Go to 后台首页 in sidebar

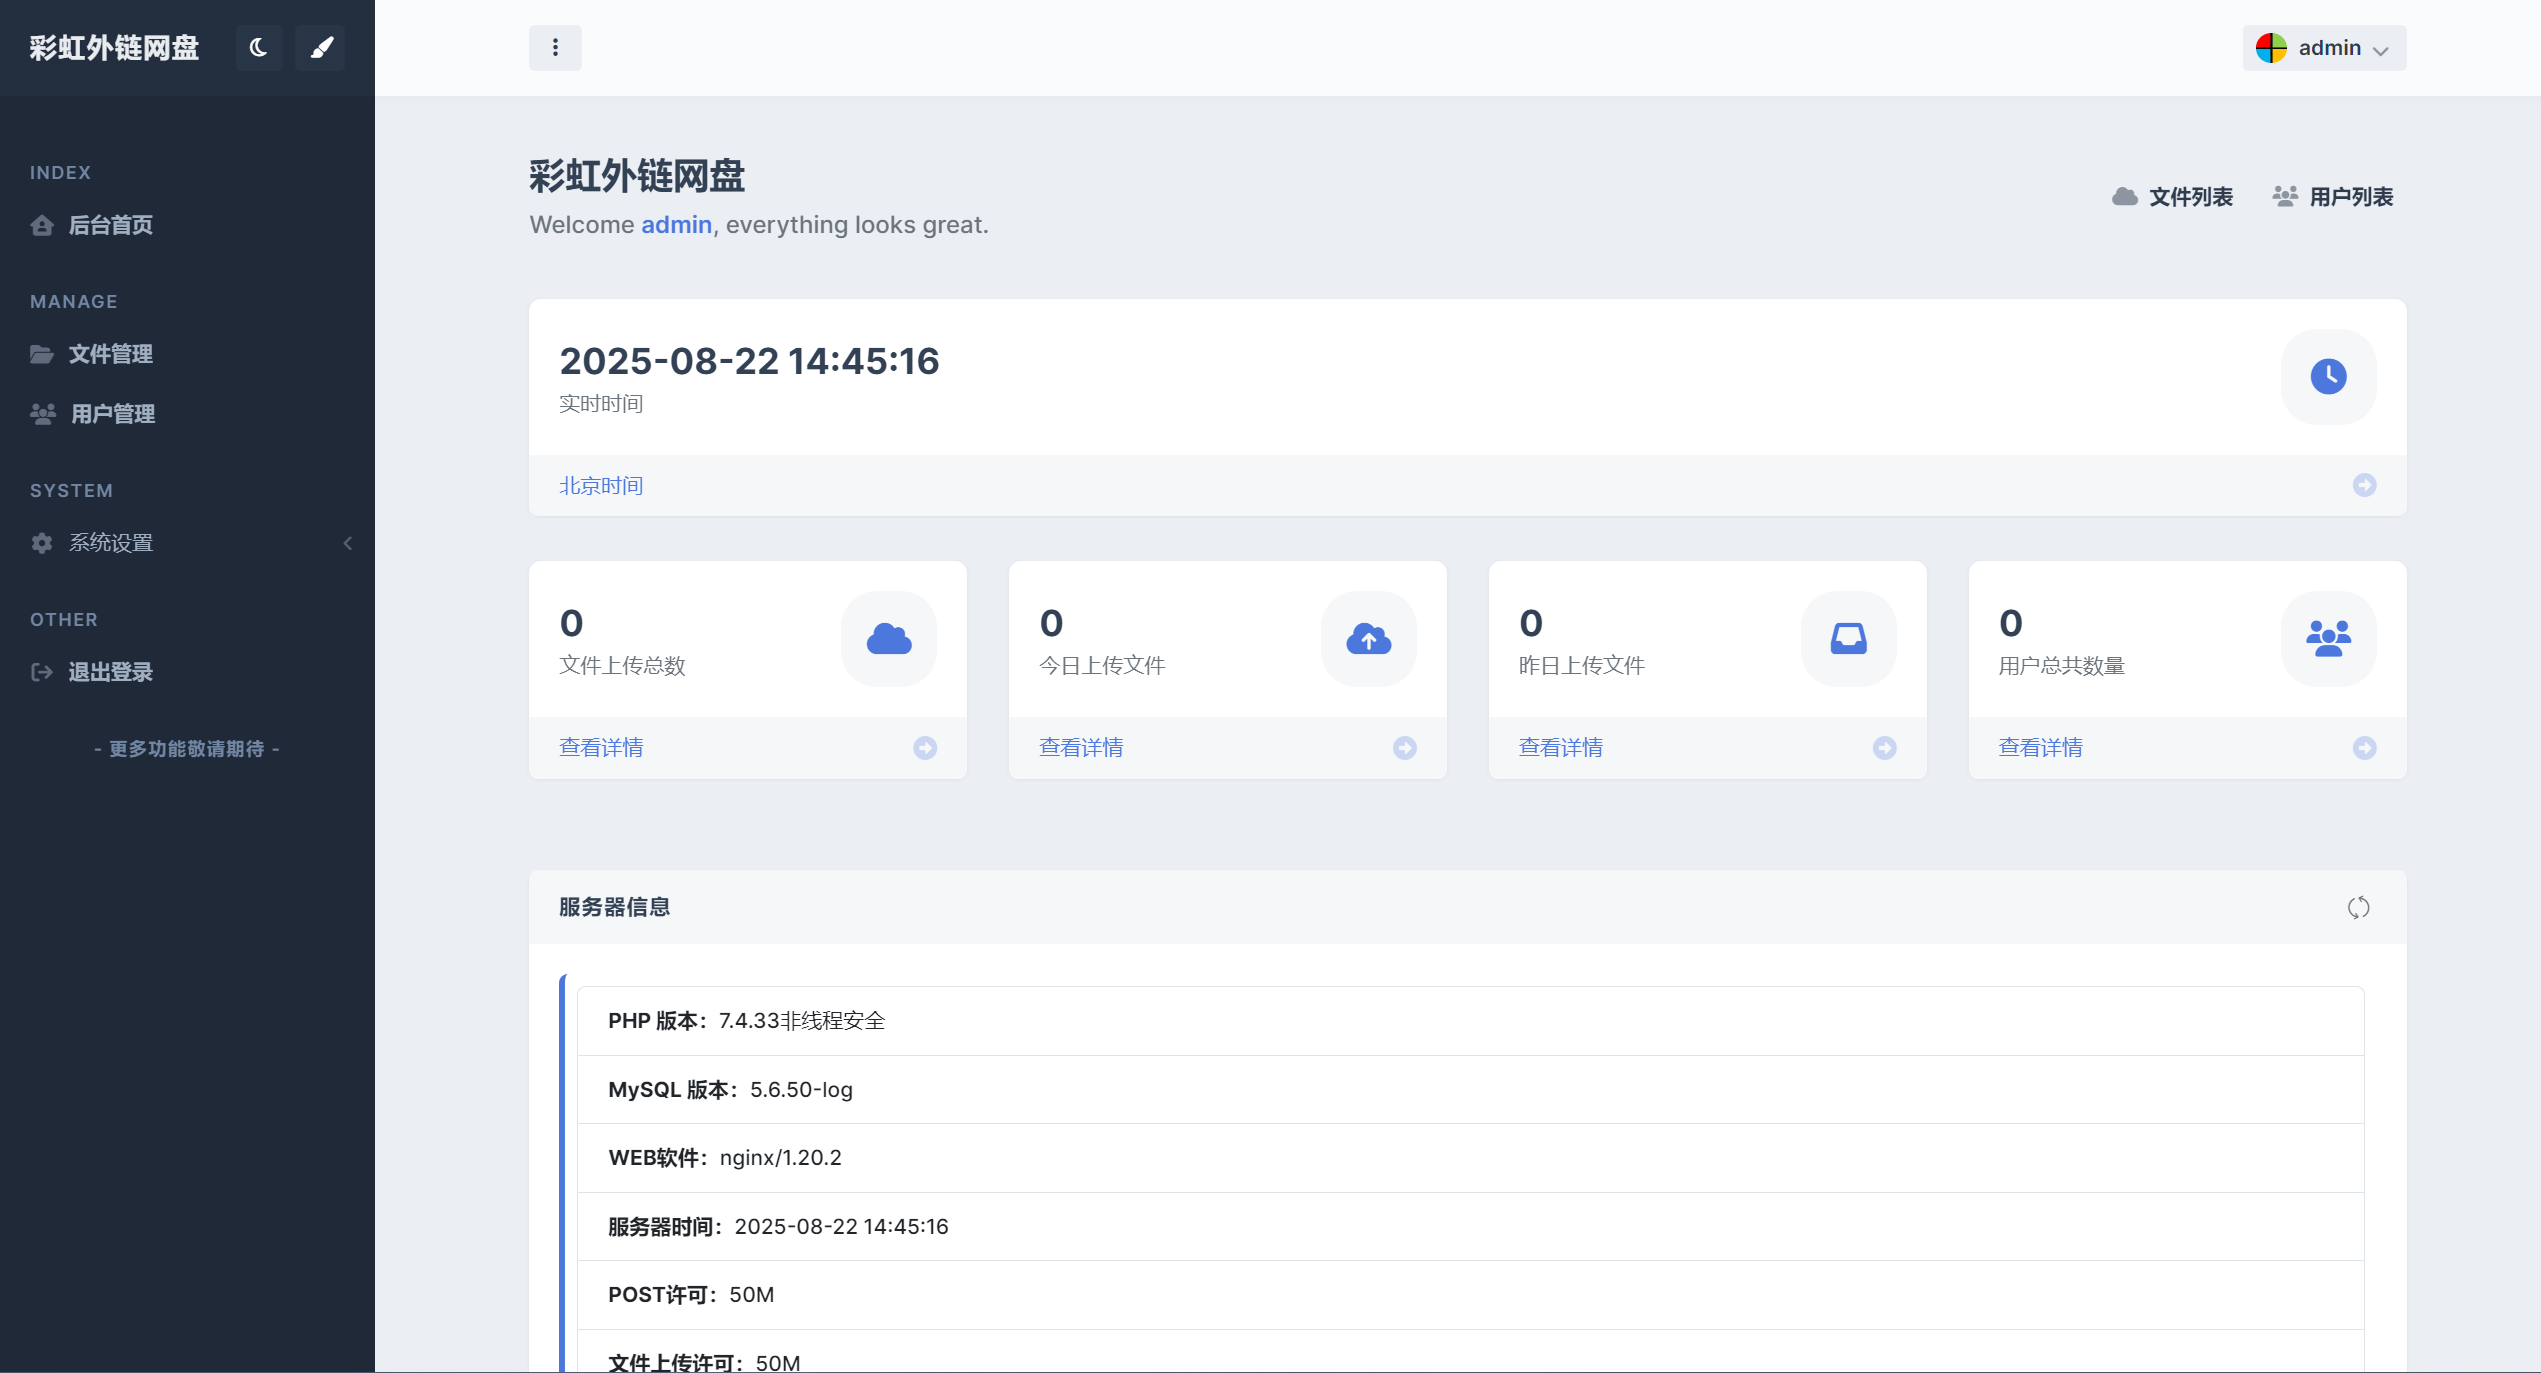coord(110,225)
